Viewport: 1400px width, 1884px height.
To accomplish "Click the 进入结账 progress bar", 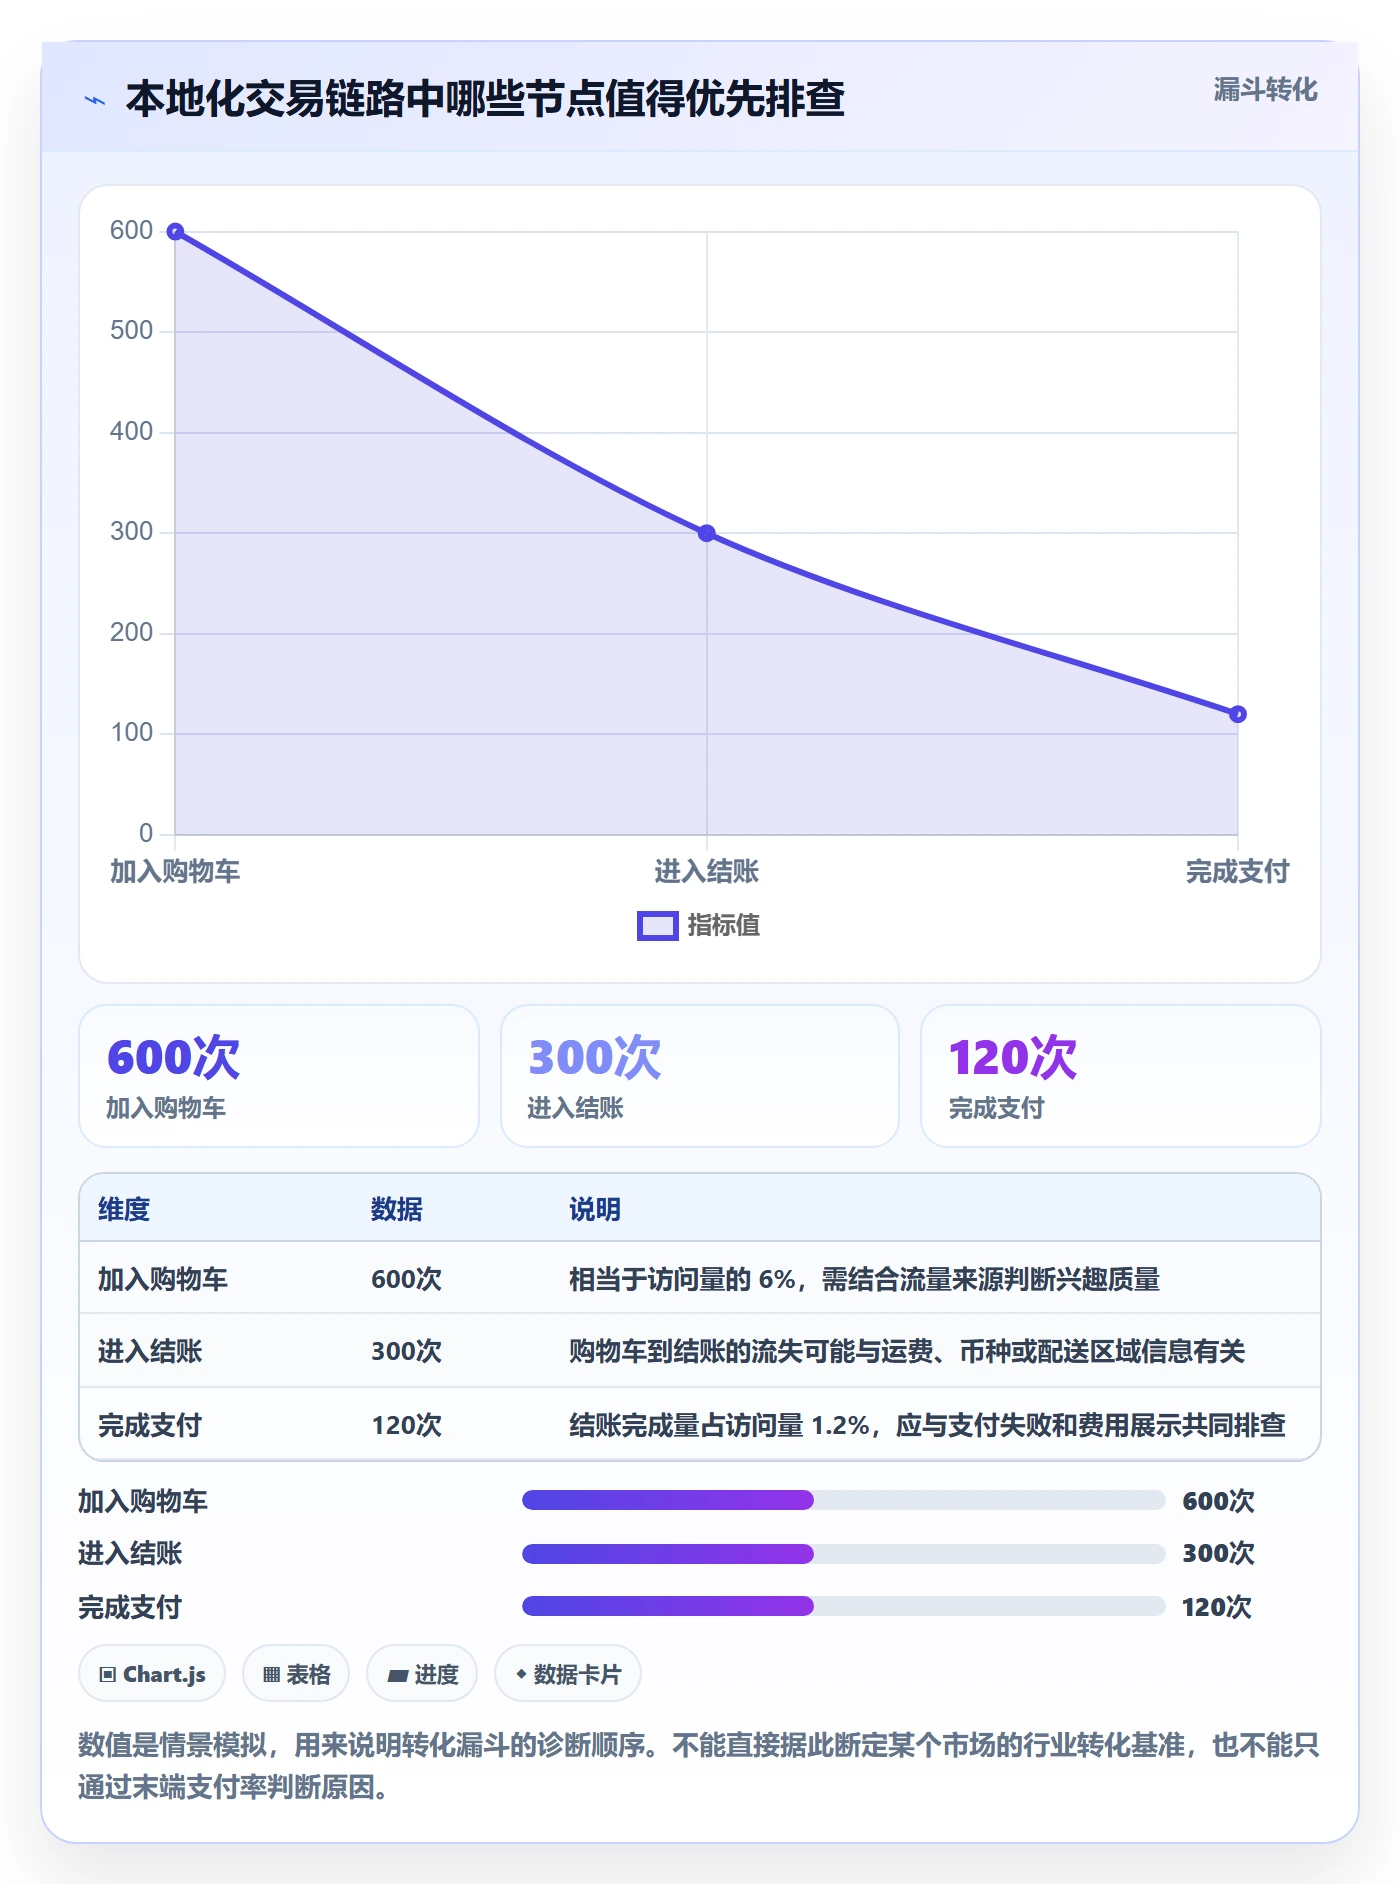I will click(x=843, y=1553).
